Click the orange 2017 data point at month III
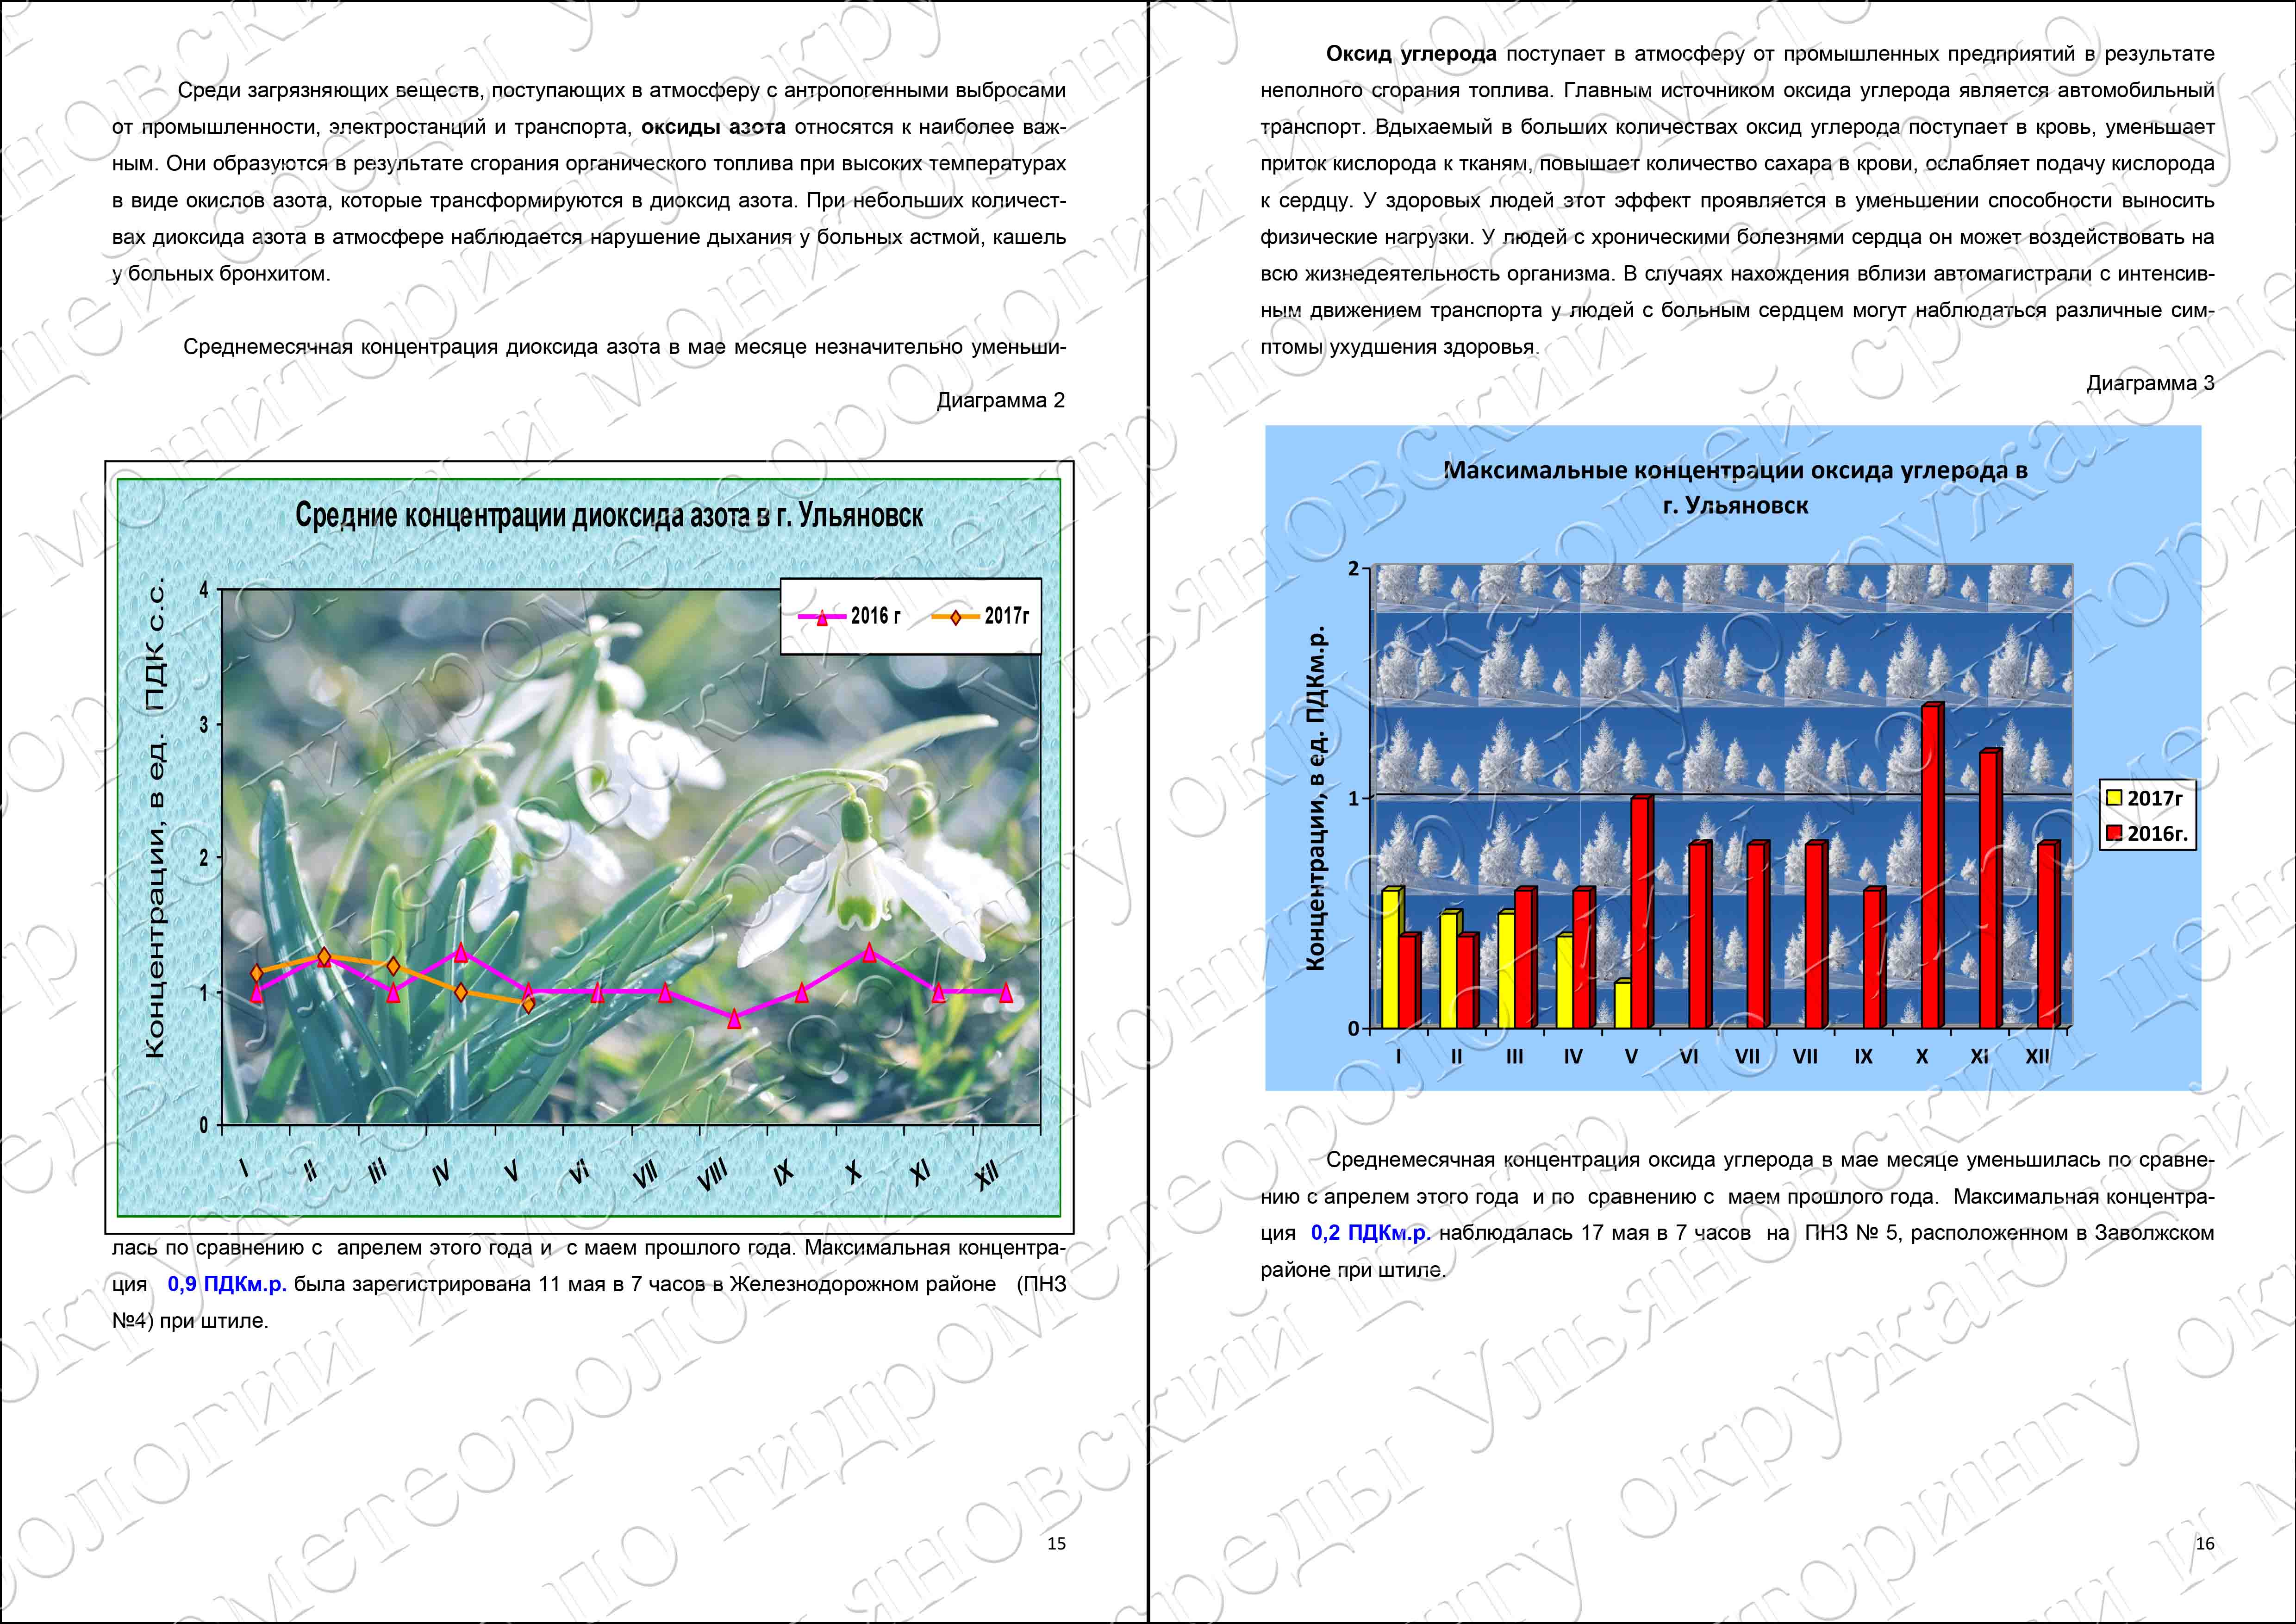This screenshot has height=1624, width=2296. pos(393,966)
